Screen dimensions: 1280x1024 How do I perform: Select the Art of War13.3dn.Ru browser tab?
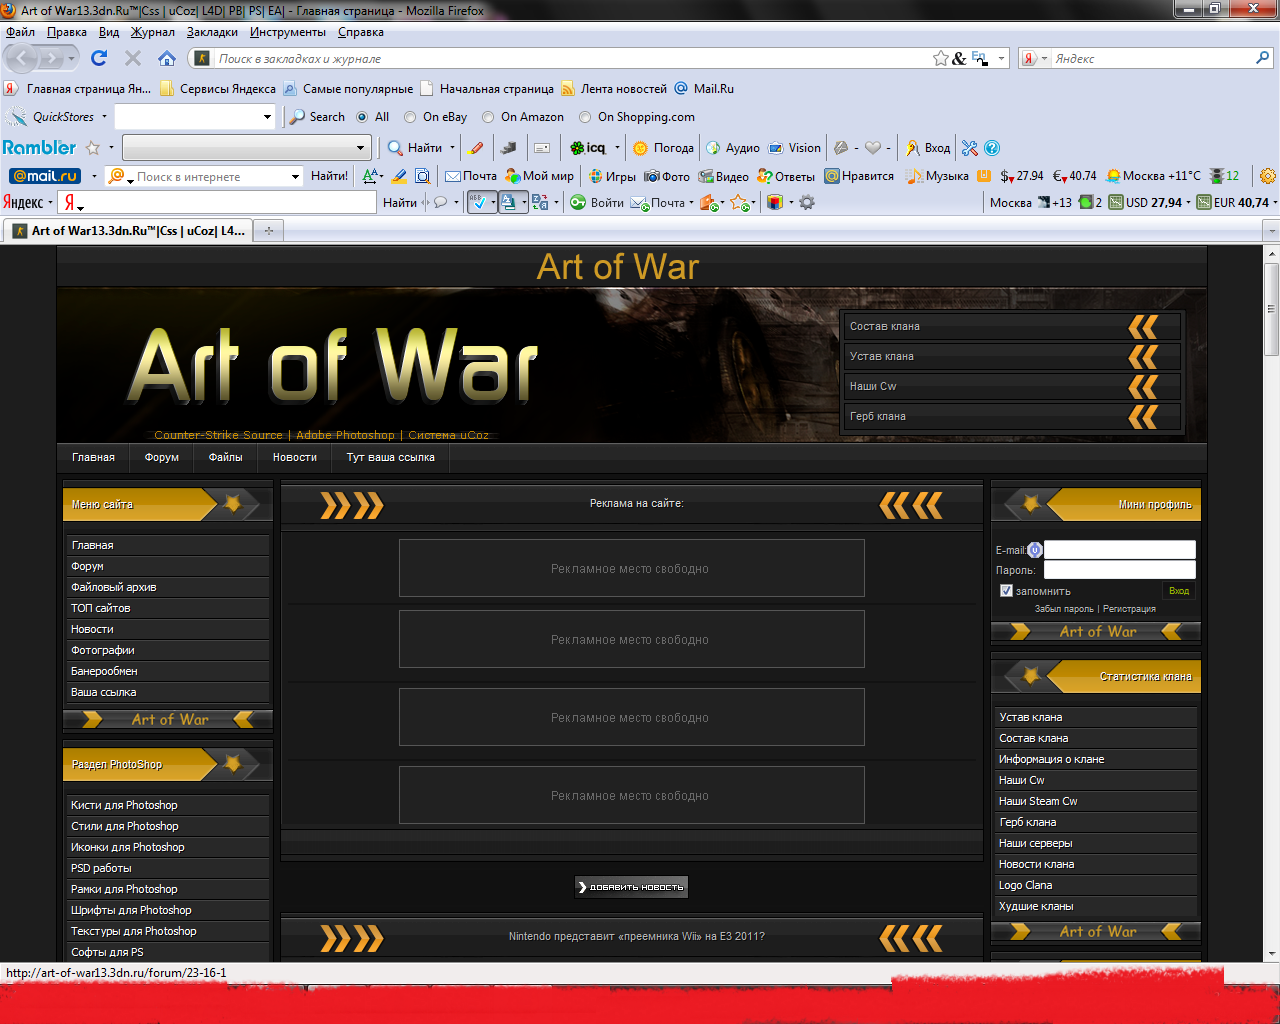tap(128, 231)
